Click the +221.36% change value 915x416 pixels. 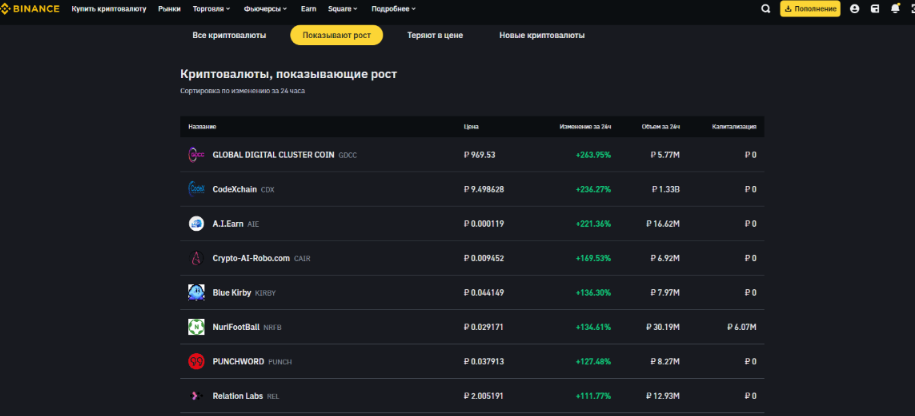593,224
